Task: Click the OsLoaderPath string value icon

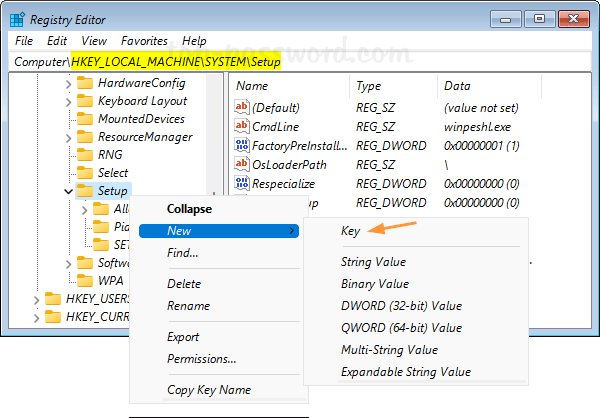Action: pos(241,164)
